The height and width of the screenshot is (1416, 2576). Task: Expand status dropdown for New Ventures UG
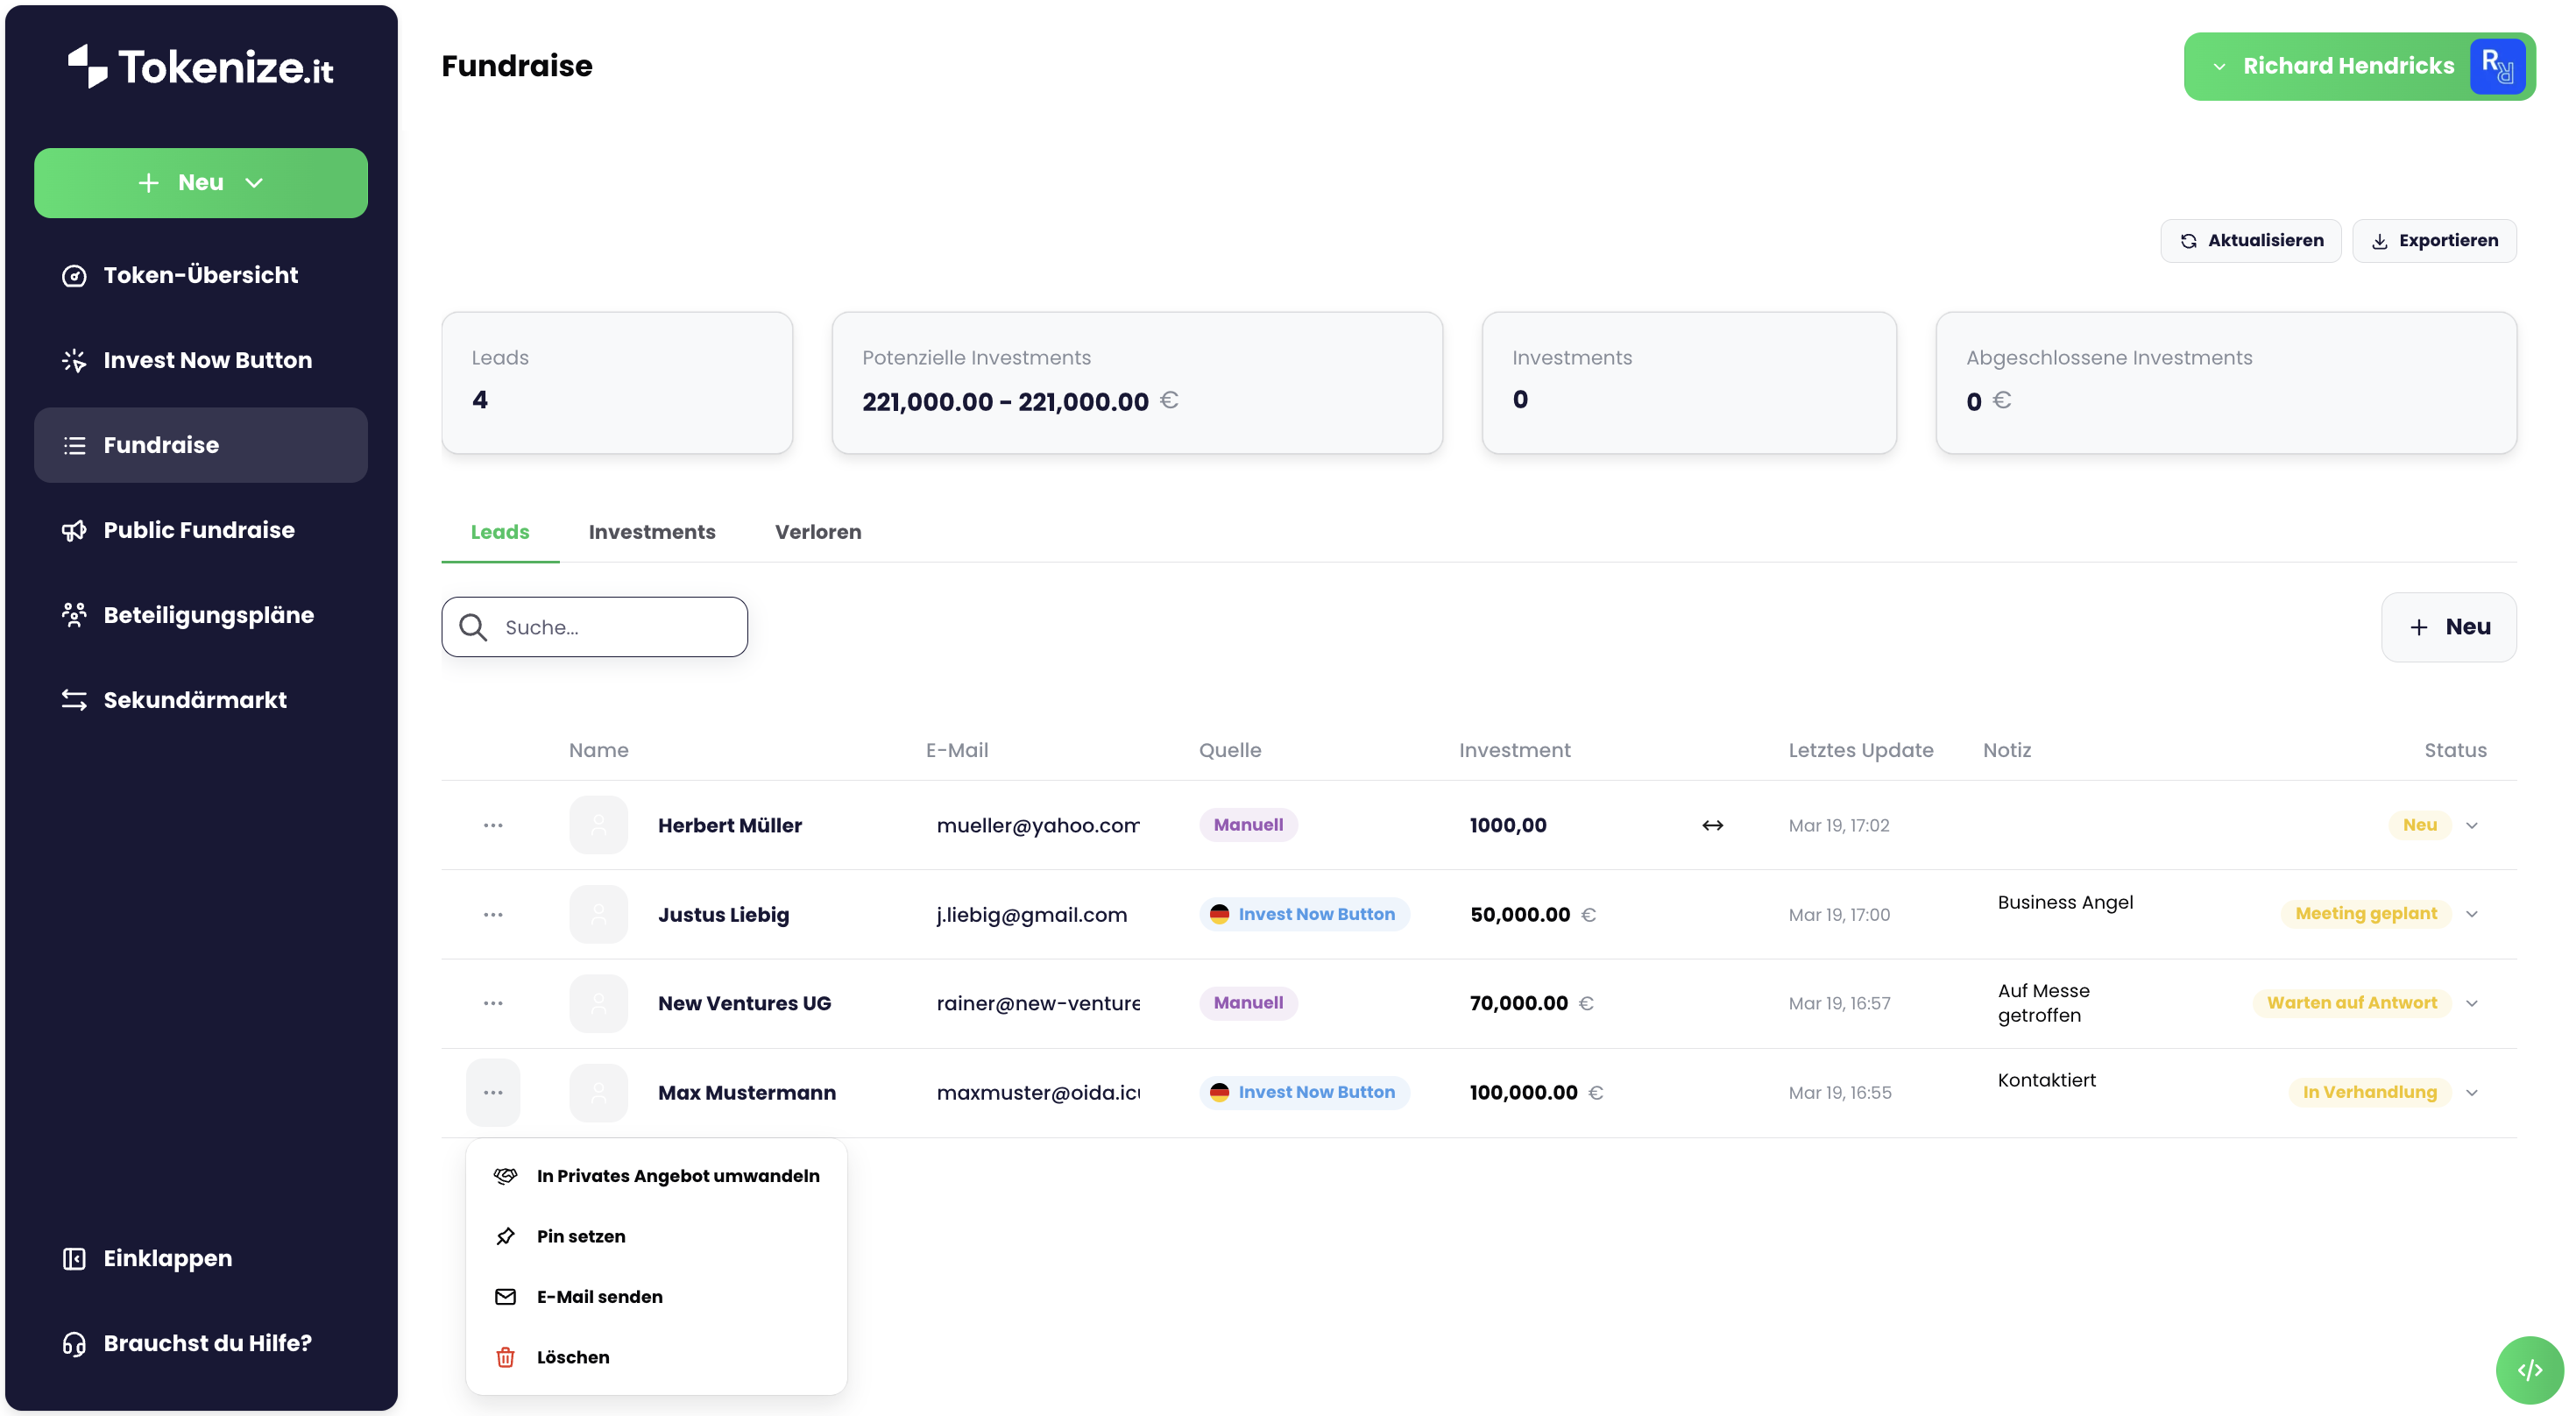(x=2472, y=1003)
